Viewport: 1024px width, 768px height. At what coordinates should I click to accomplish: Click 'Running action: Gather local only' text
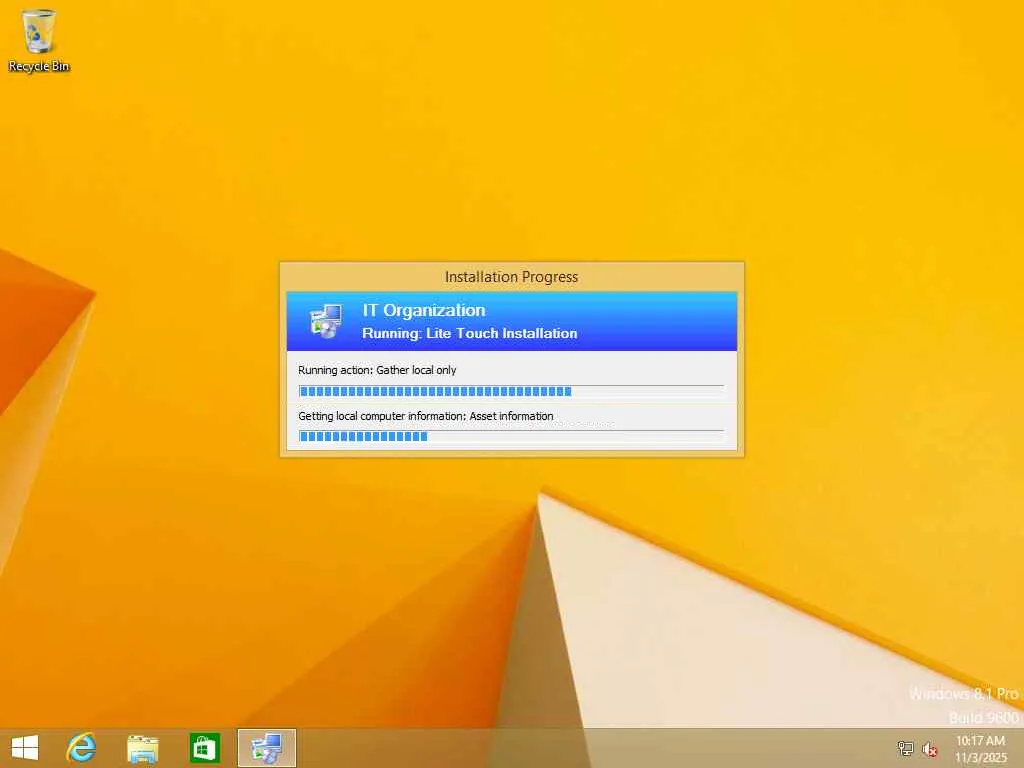pyautogui.click(x=377, y=370)
